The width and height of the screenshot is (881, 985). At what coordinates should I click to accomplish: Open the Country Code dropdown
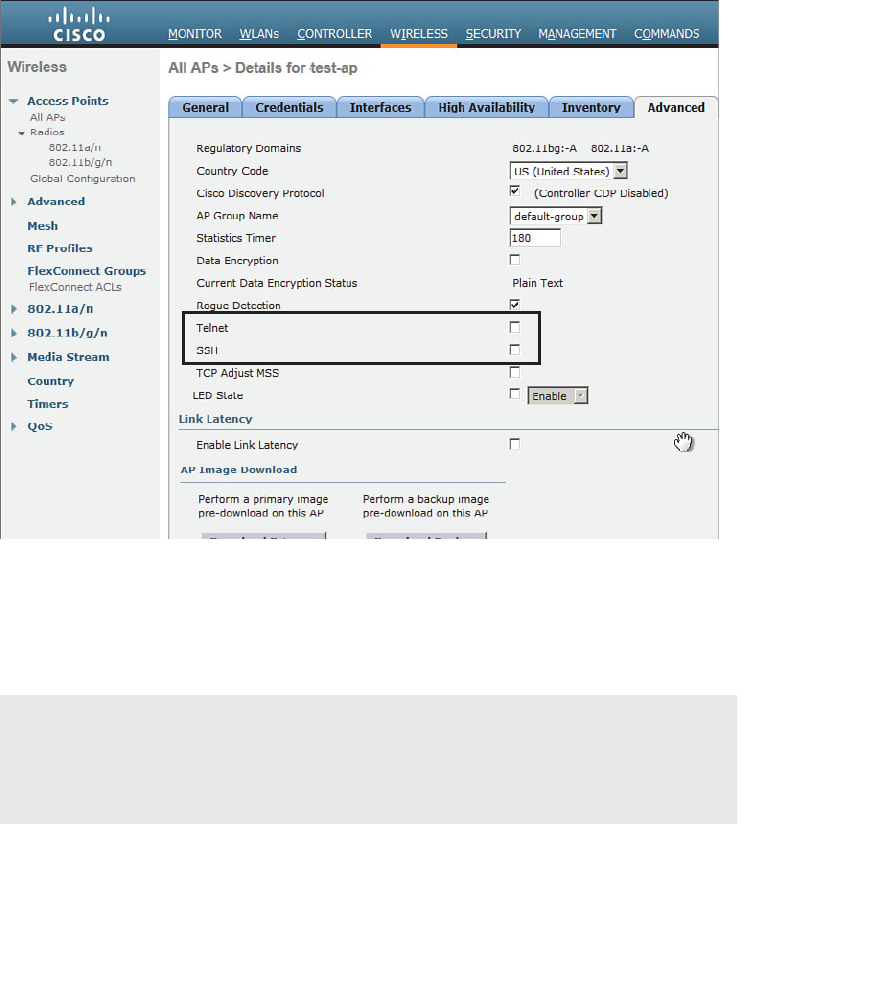pyautogui.click(x=568, y=171)
